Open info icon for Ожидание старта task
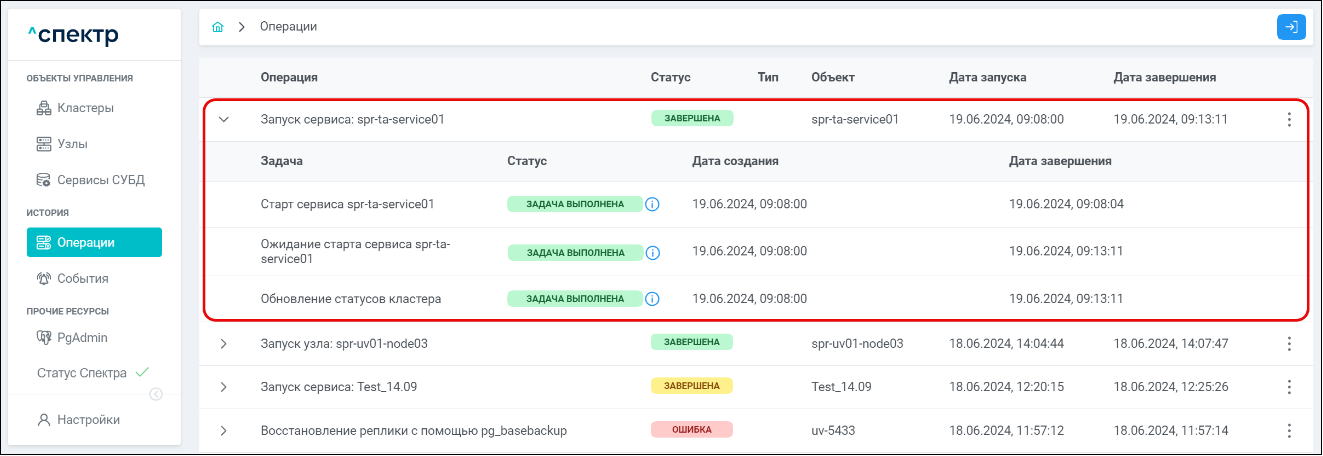The image size is (1323, 456). coord(653,253)
